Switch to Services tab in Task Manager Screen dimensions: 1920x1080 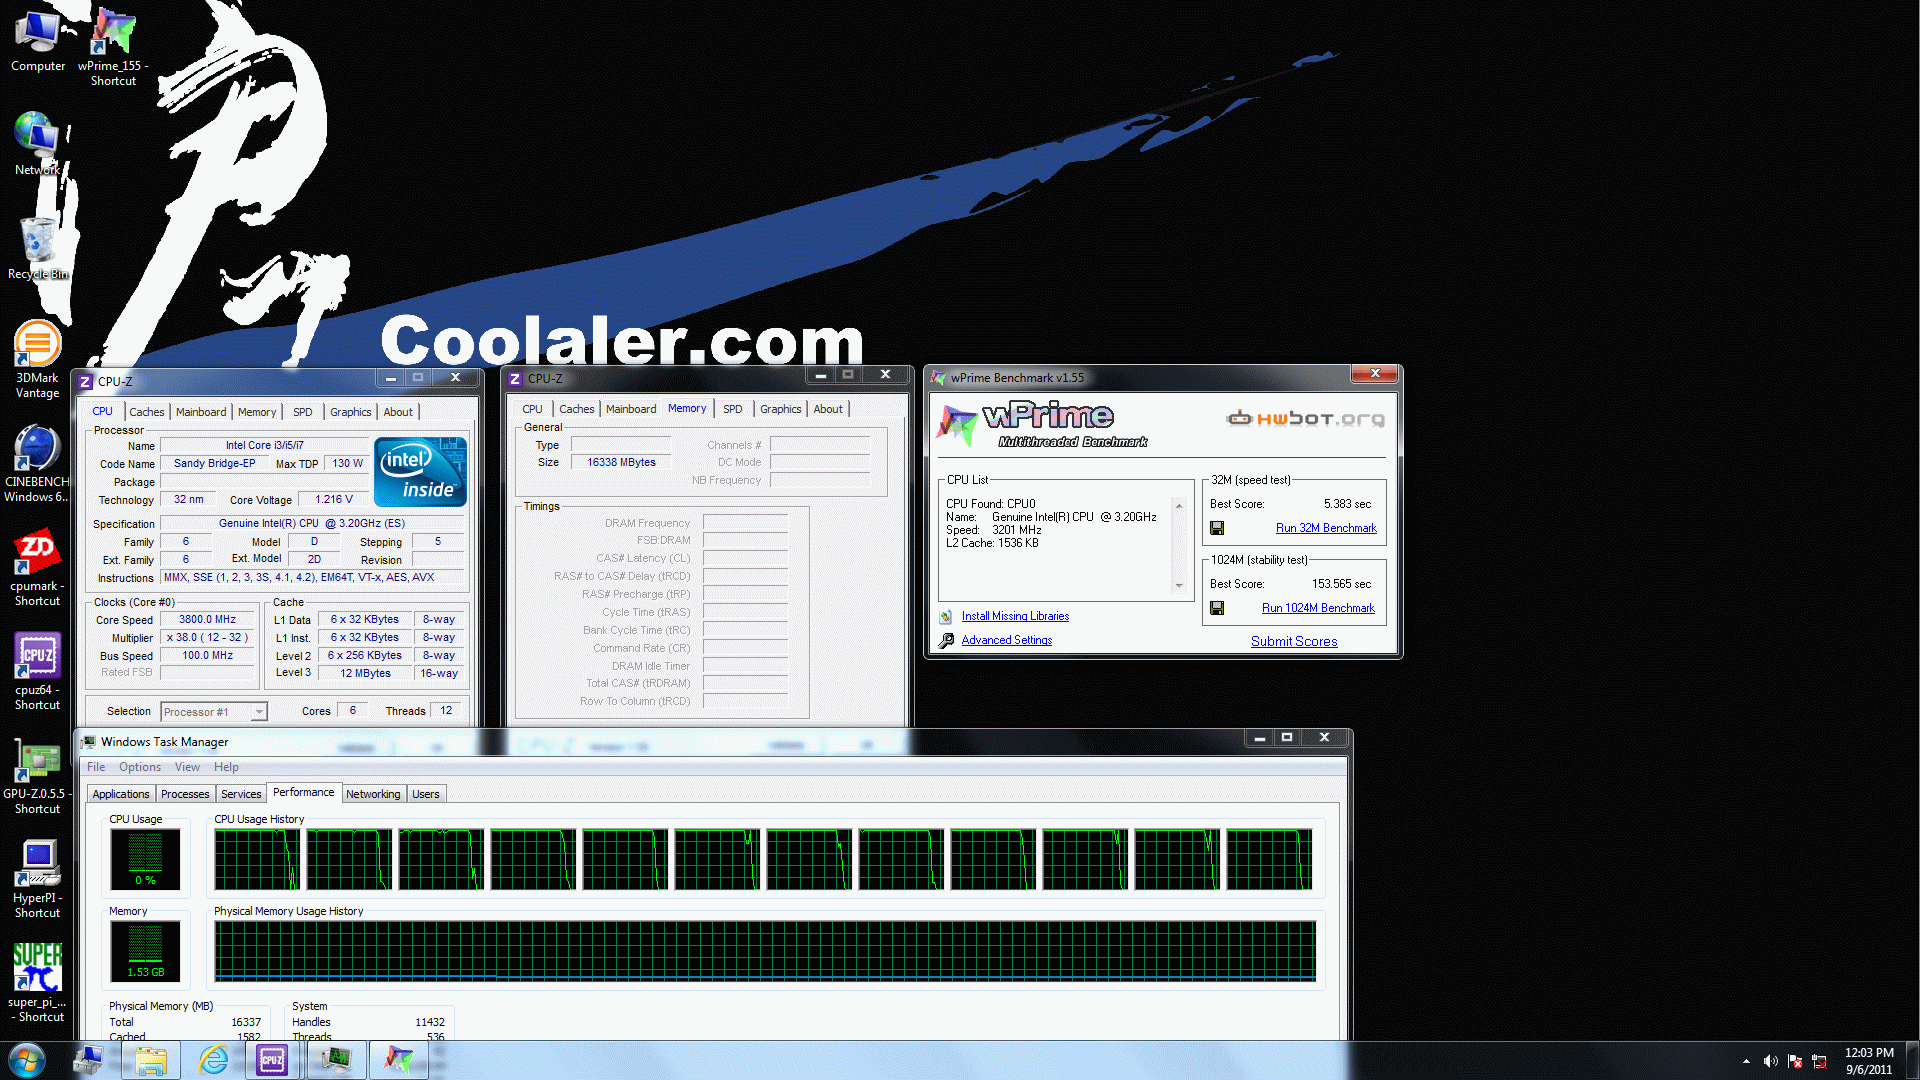(241, 794)
